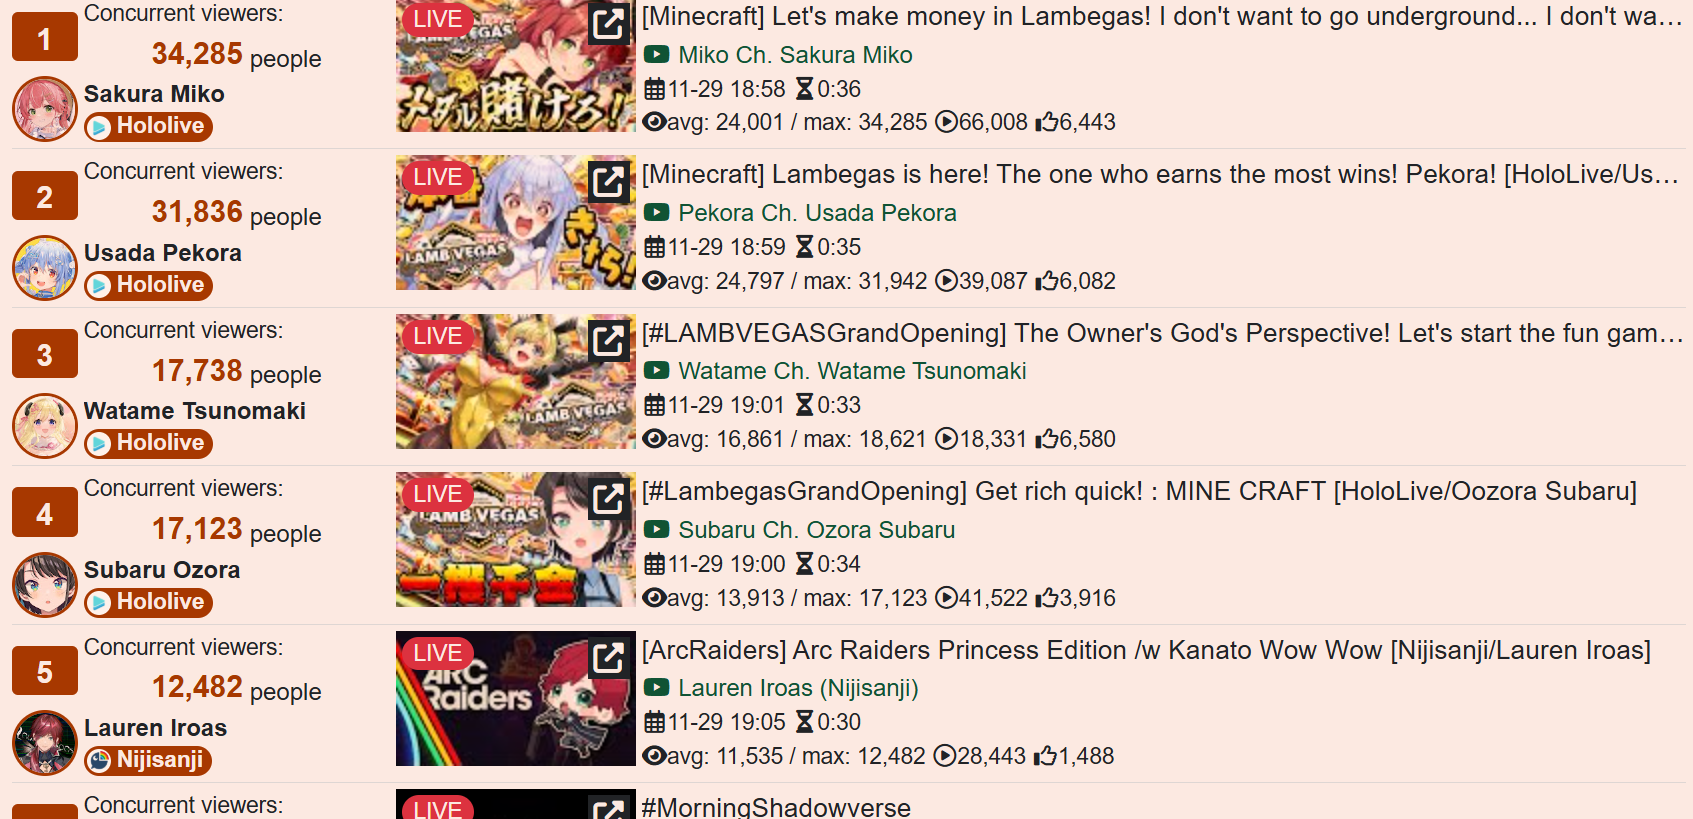This screenshot has width=1693, height=819.
Task: Open Subaru Ch. Ozora Subaru channel link
Action: point(816,530)
